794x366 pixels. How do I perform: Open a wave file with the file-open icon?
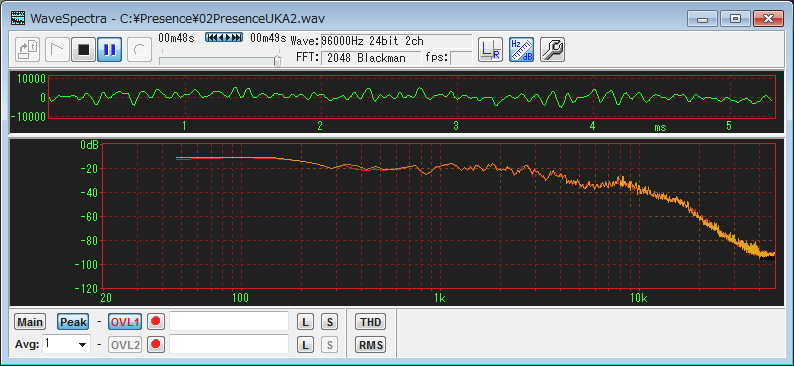[27, 50]
